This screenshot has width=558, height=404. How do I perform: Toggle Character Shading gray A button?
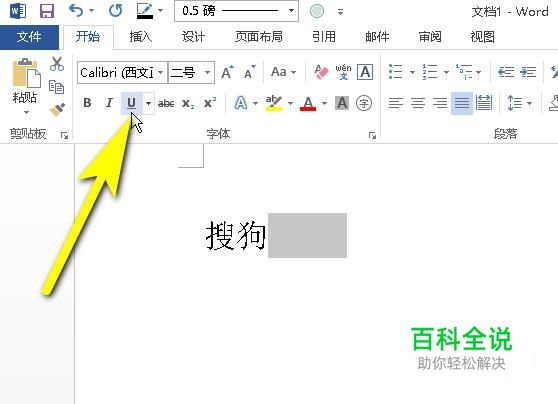click(x=342, y=103)
